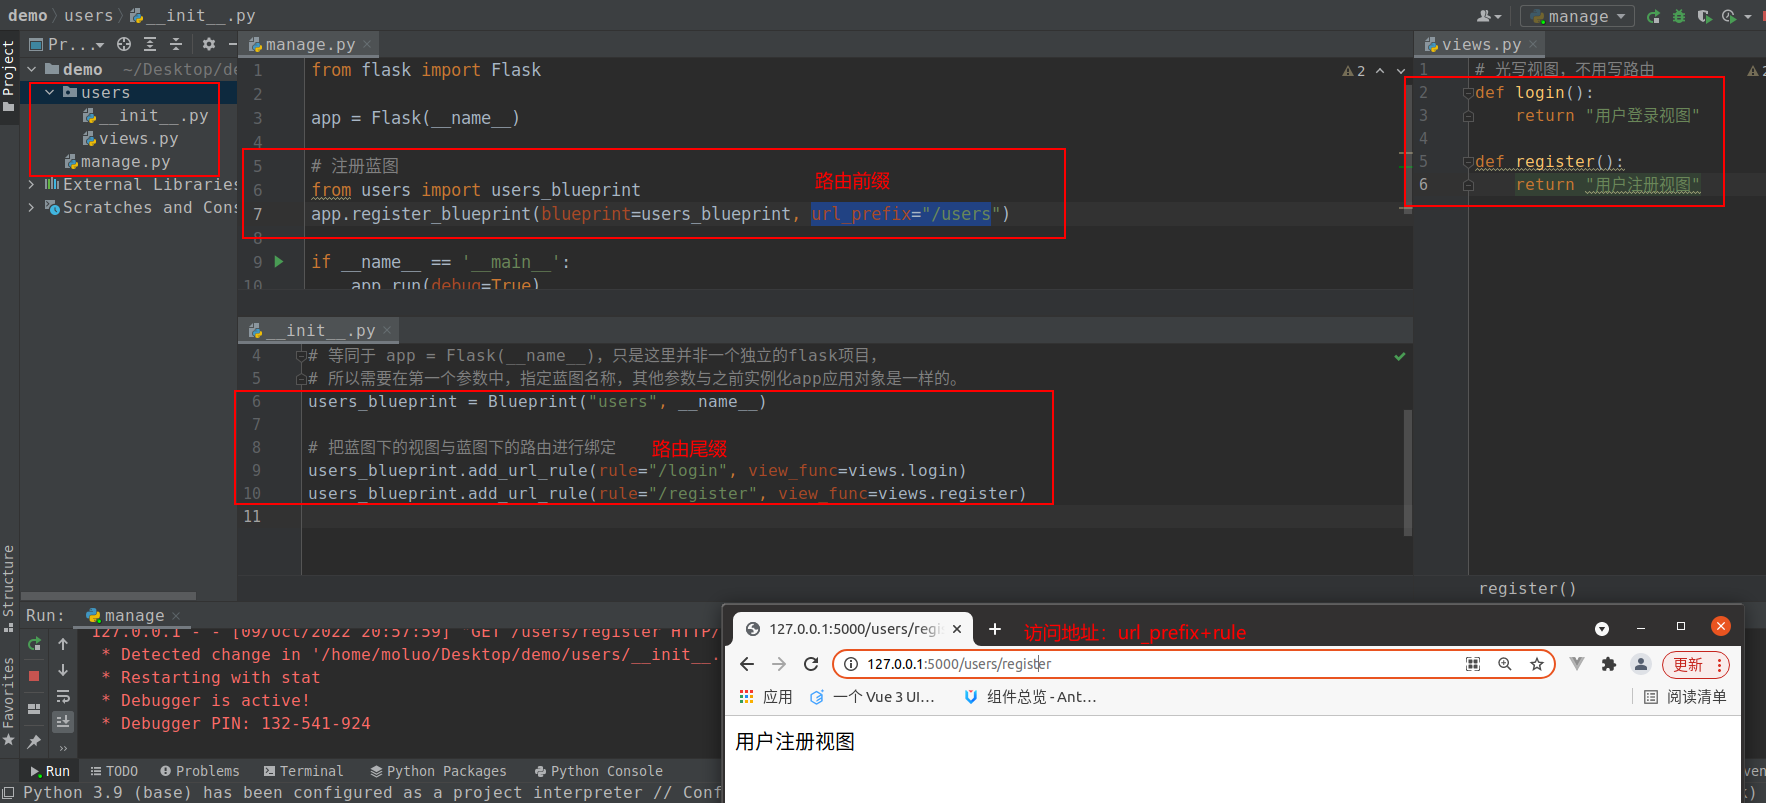Click run gutter arrow at line 9
1766x803 pixels.
279,262
